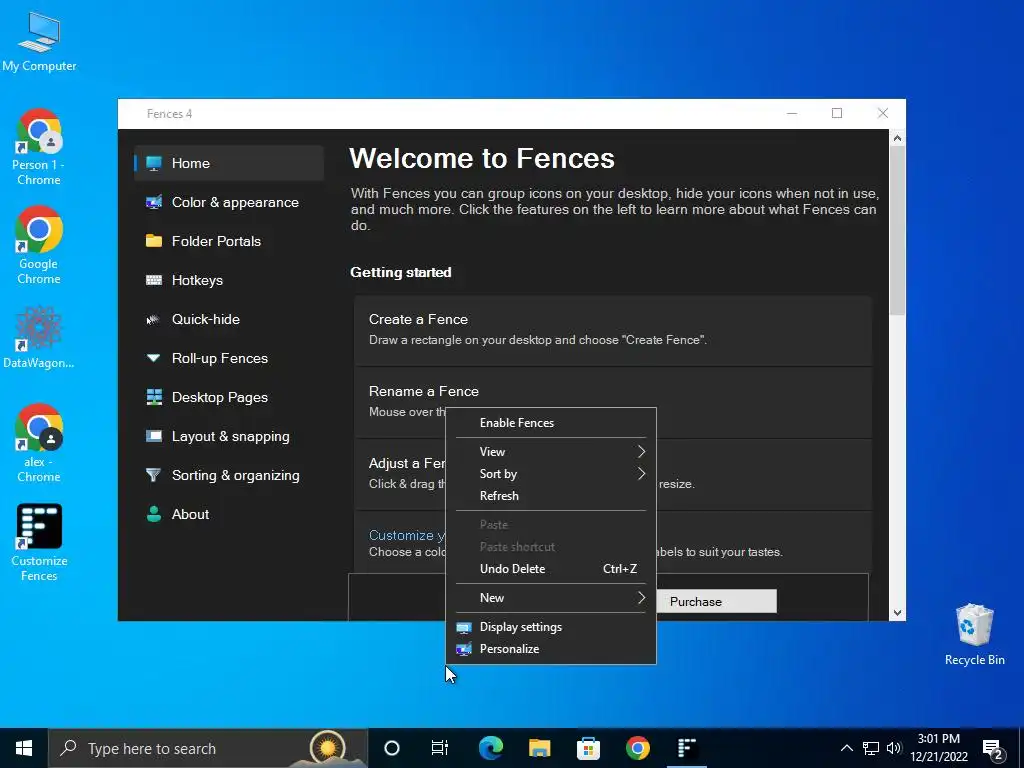Select the DataWagon desktop shortcut
The width and height of the screenshot is (1024, 768).
(39, 338)
